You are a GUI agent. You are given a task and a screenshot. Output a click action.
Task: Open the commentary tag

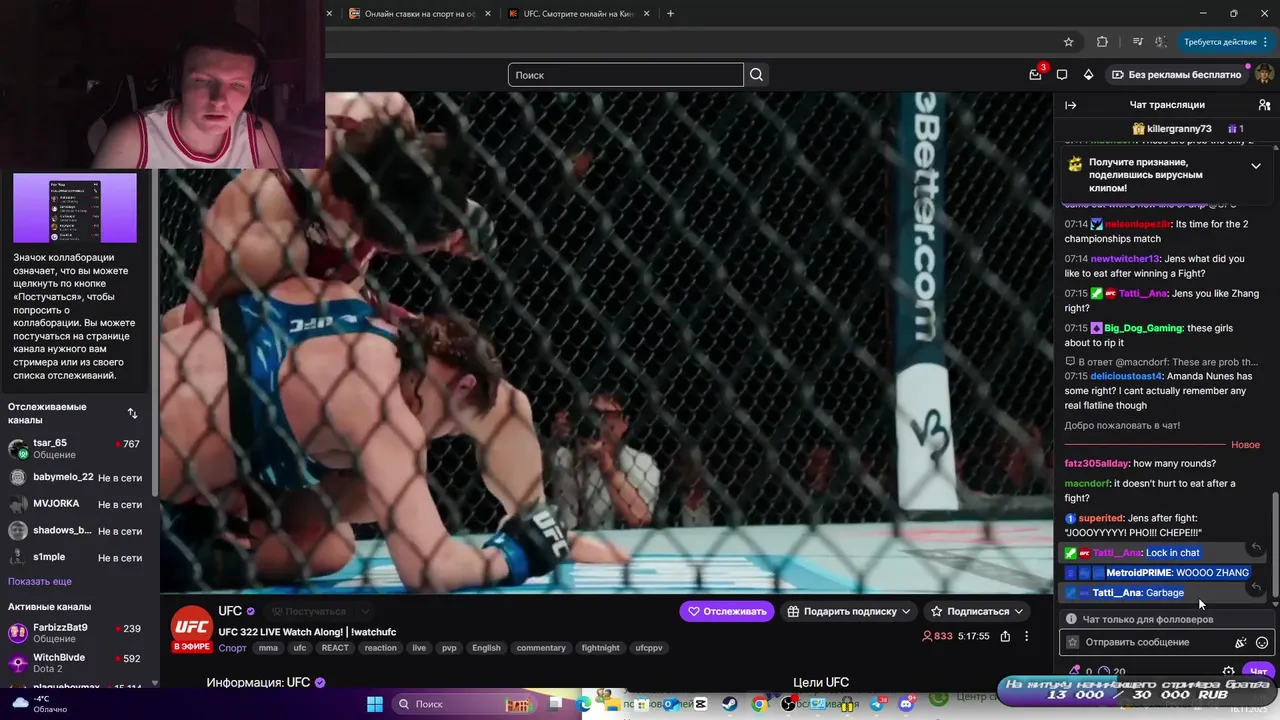pos(541,648)
